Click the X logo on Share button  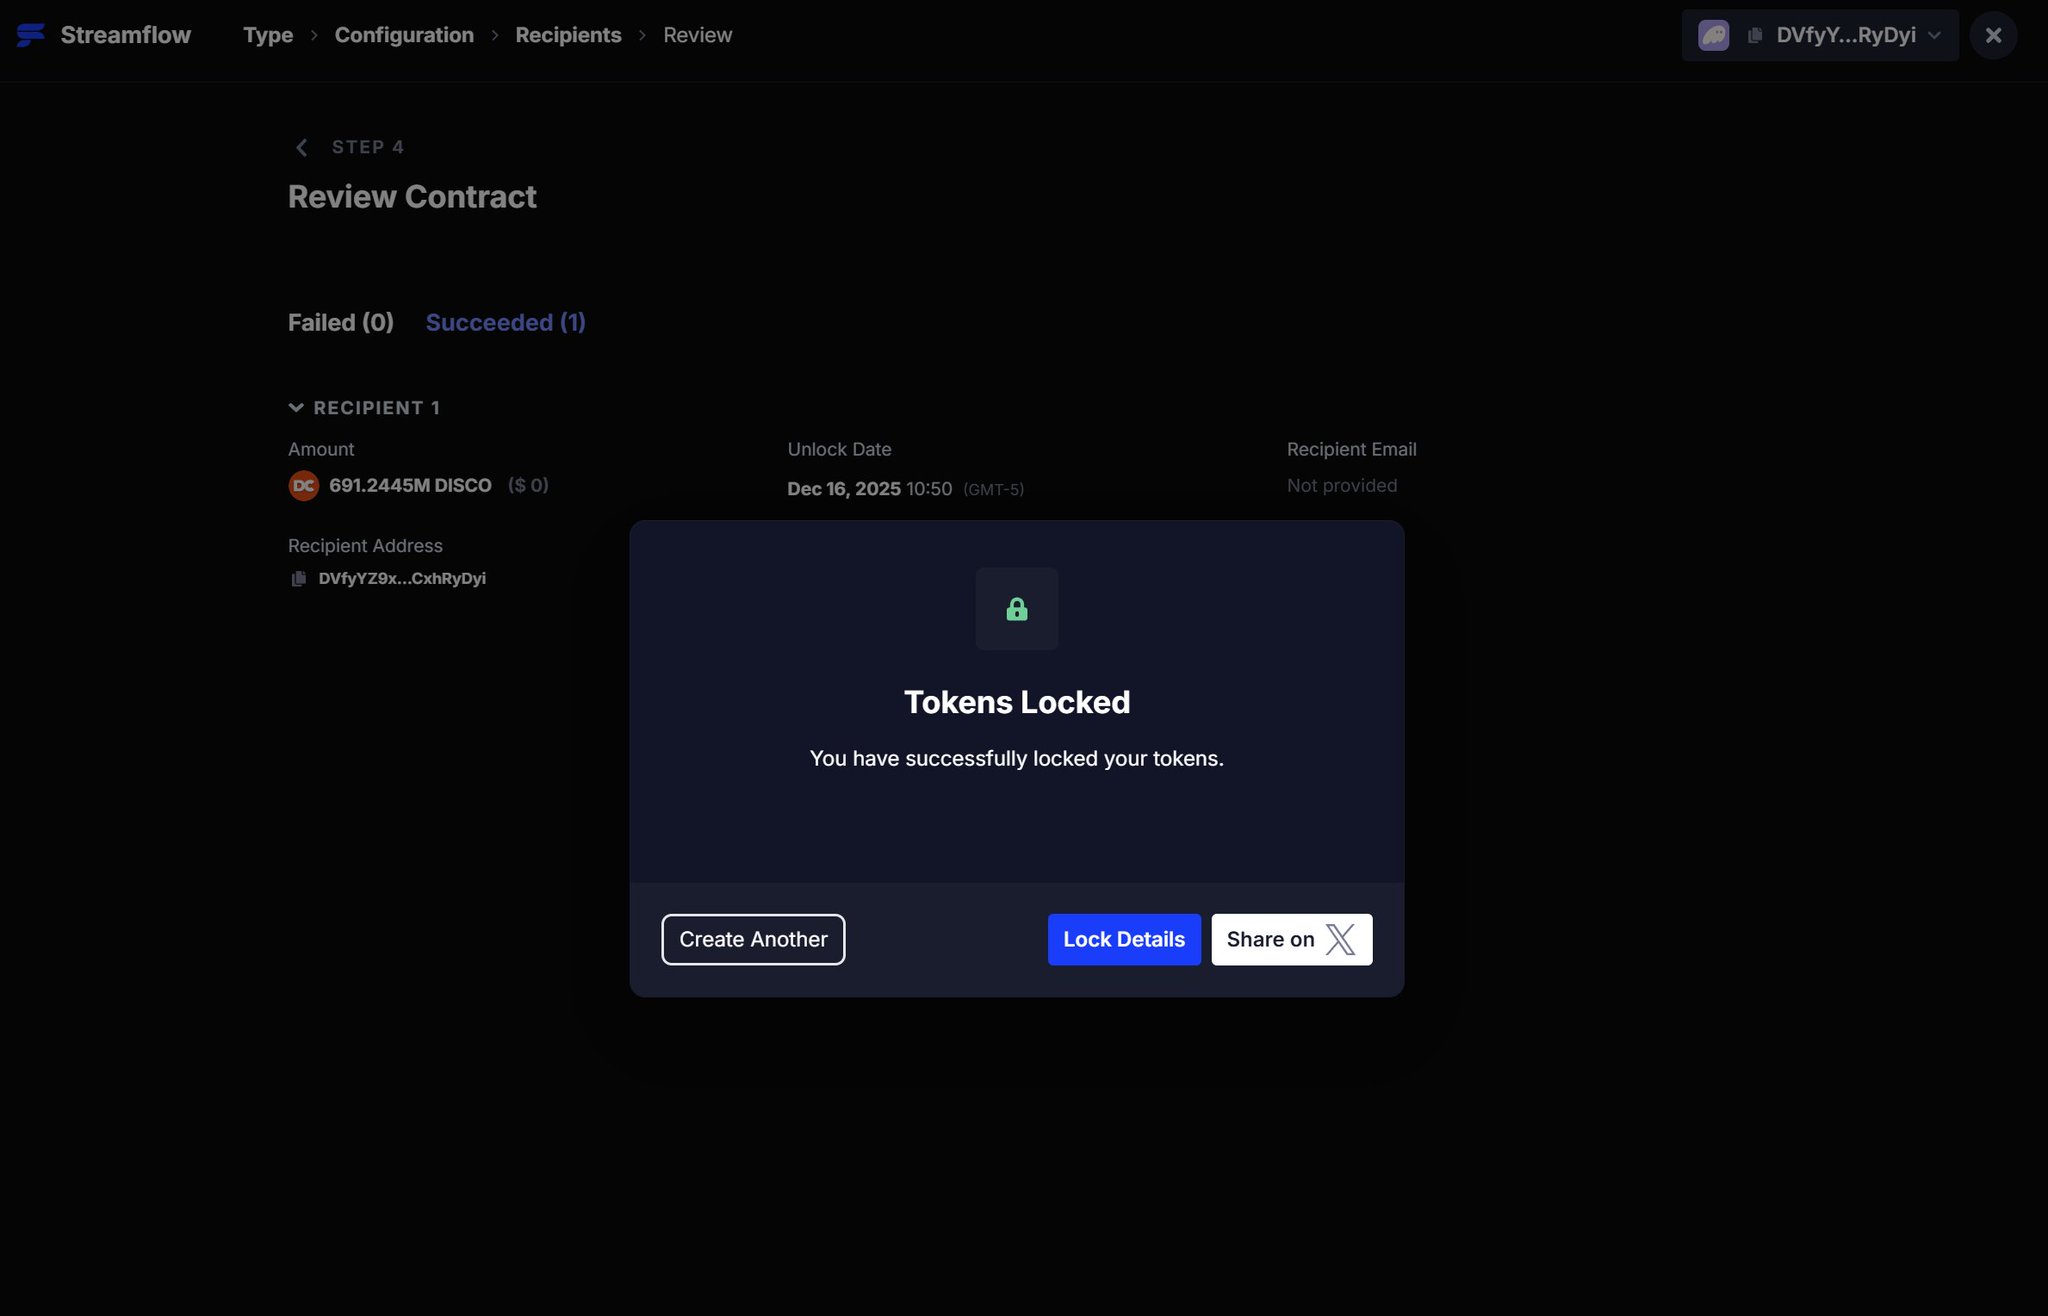click(1340, 939)
